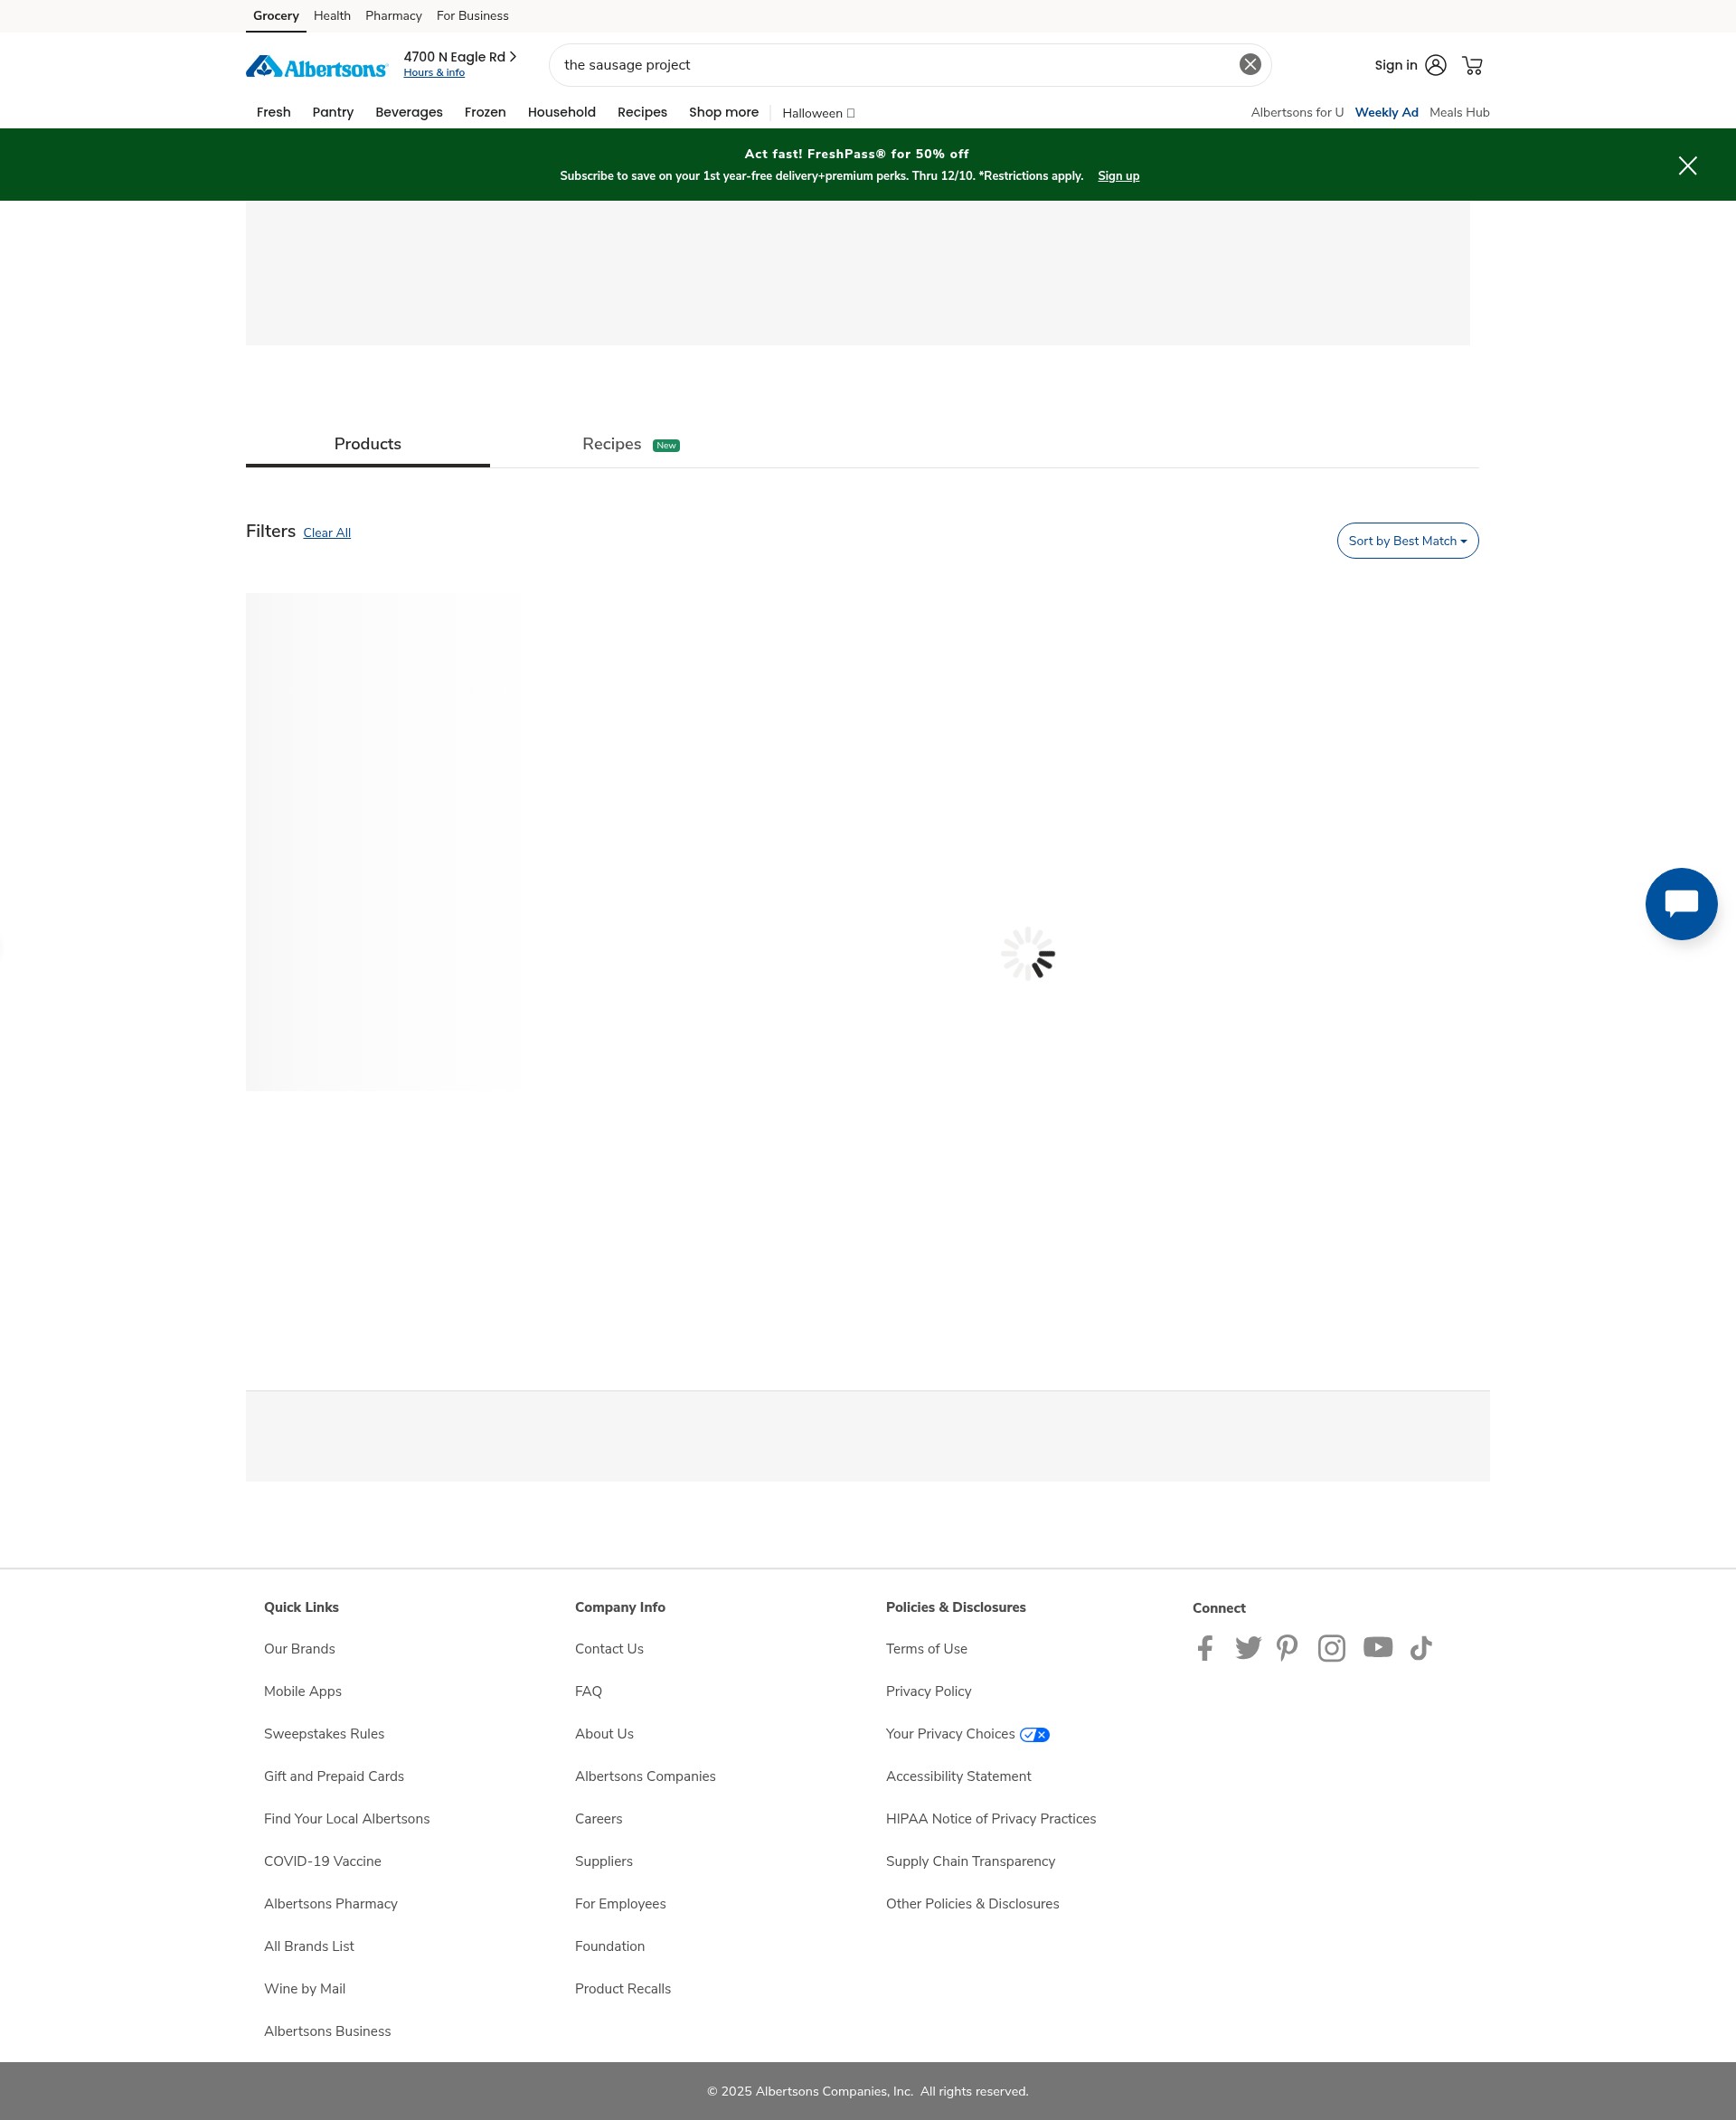Open Foundation footer link
The width and height of the screenshot is (1736, 2120).
(610, 1946)
